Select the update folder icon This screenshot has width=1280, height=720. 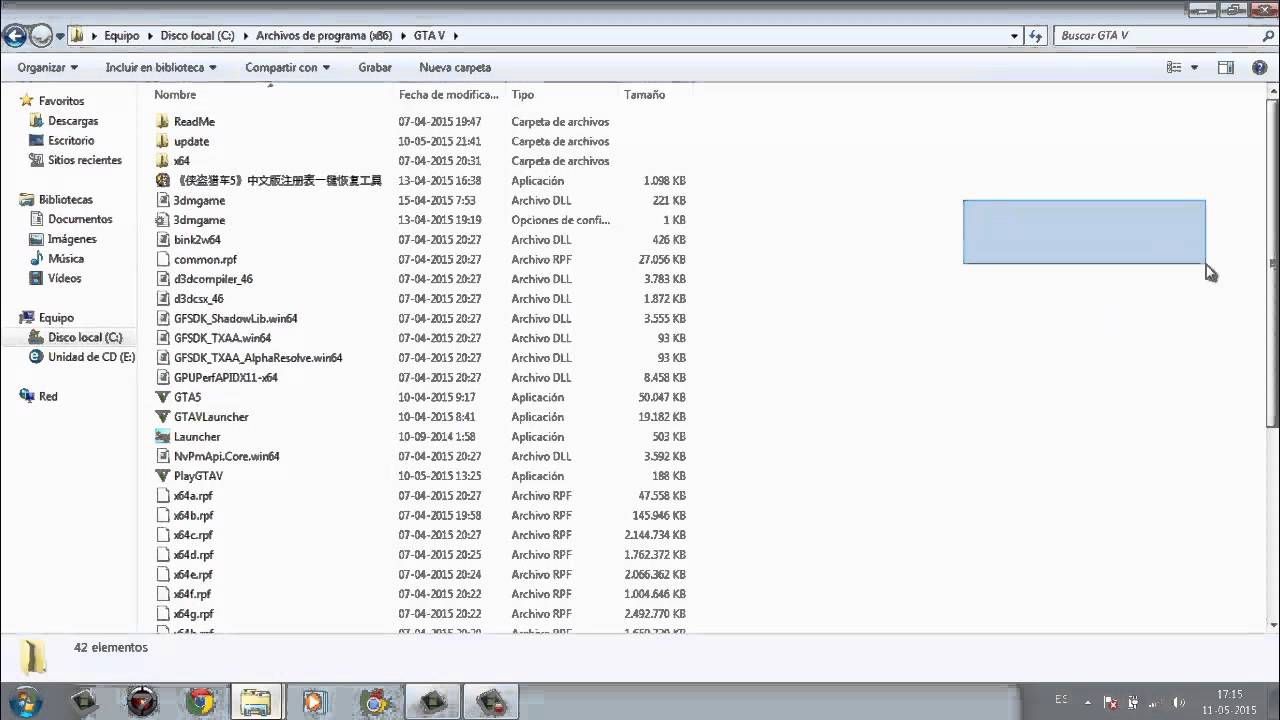163,141
